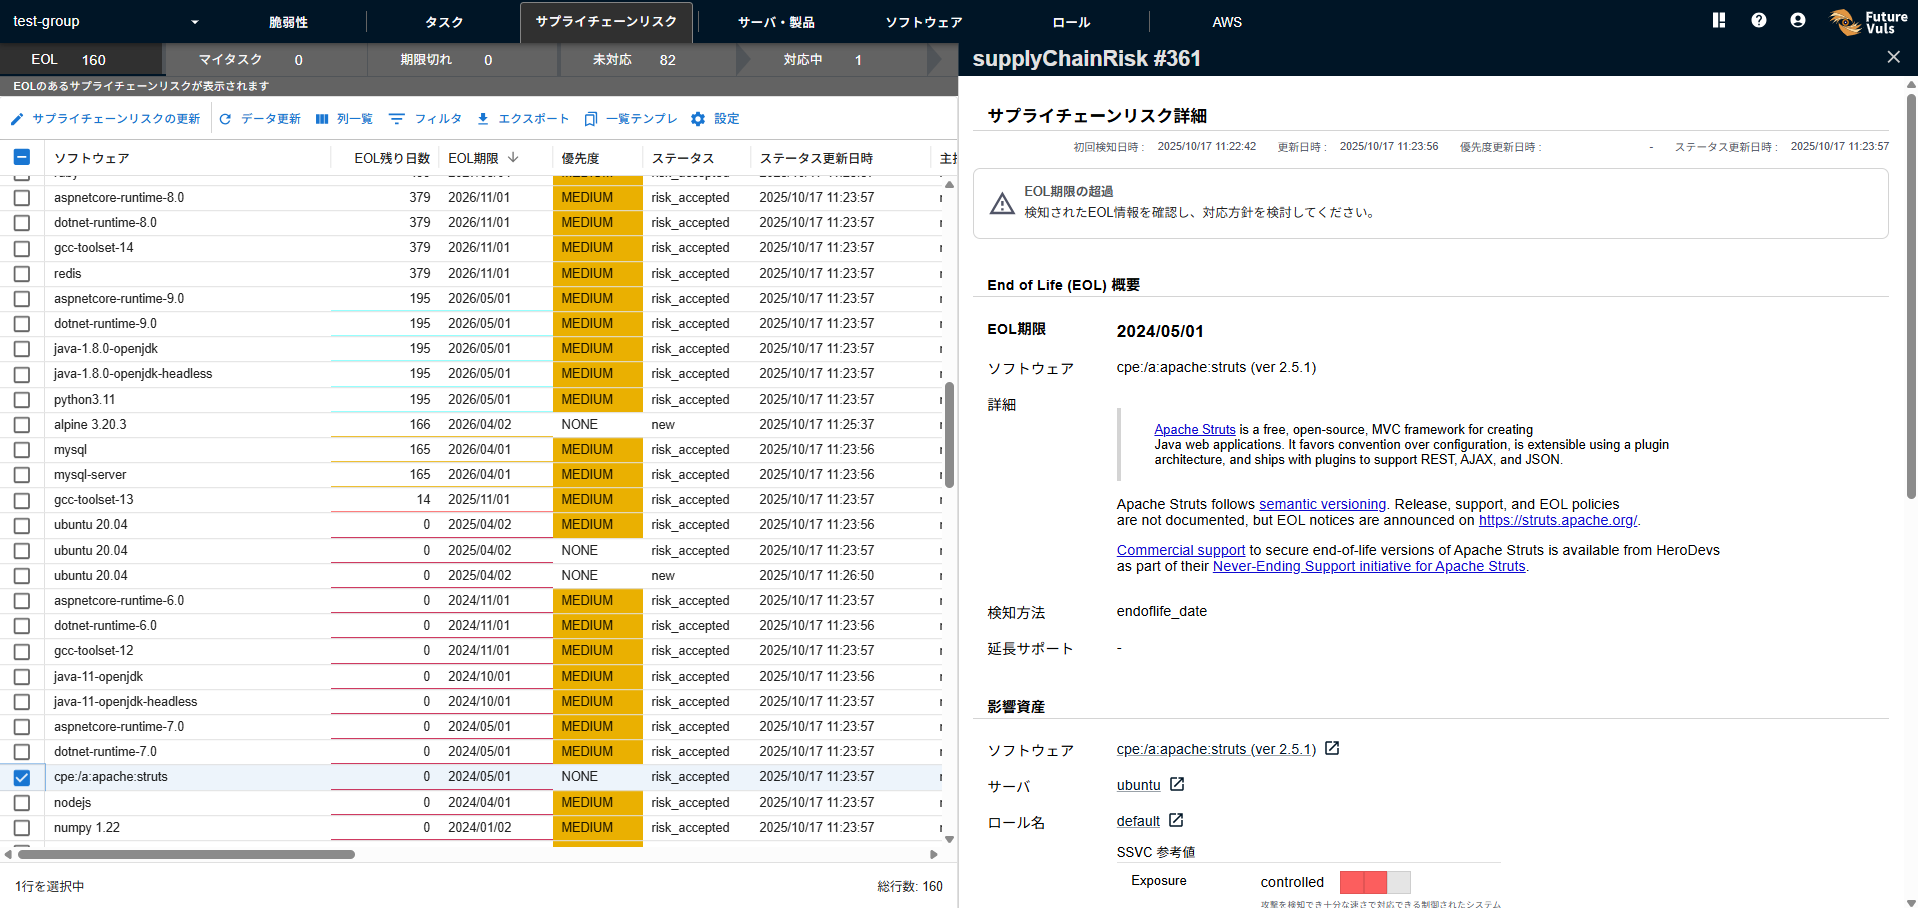Screen dimensions: 1918x908
Task: Switch to the 脆弱性 tab
Action: [x=288, y=22]
